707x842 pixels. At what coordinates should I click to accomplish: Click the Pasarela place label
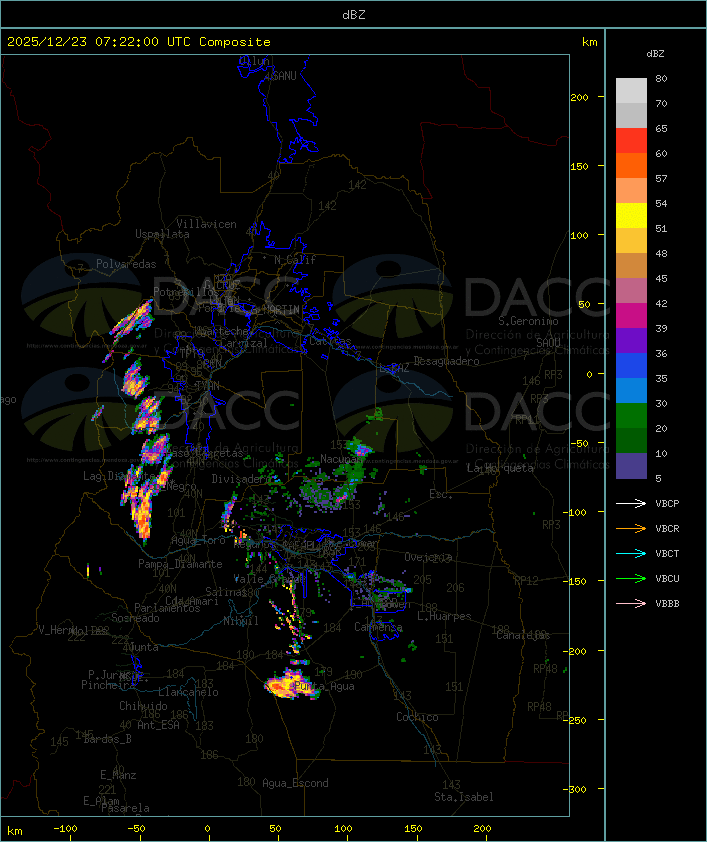[125, 808]
